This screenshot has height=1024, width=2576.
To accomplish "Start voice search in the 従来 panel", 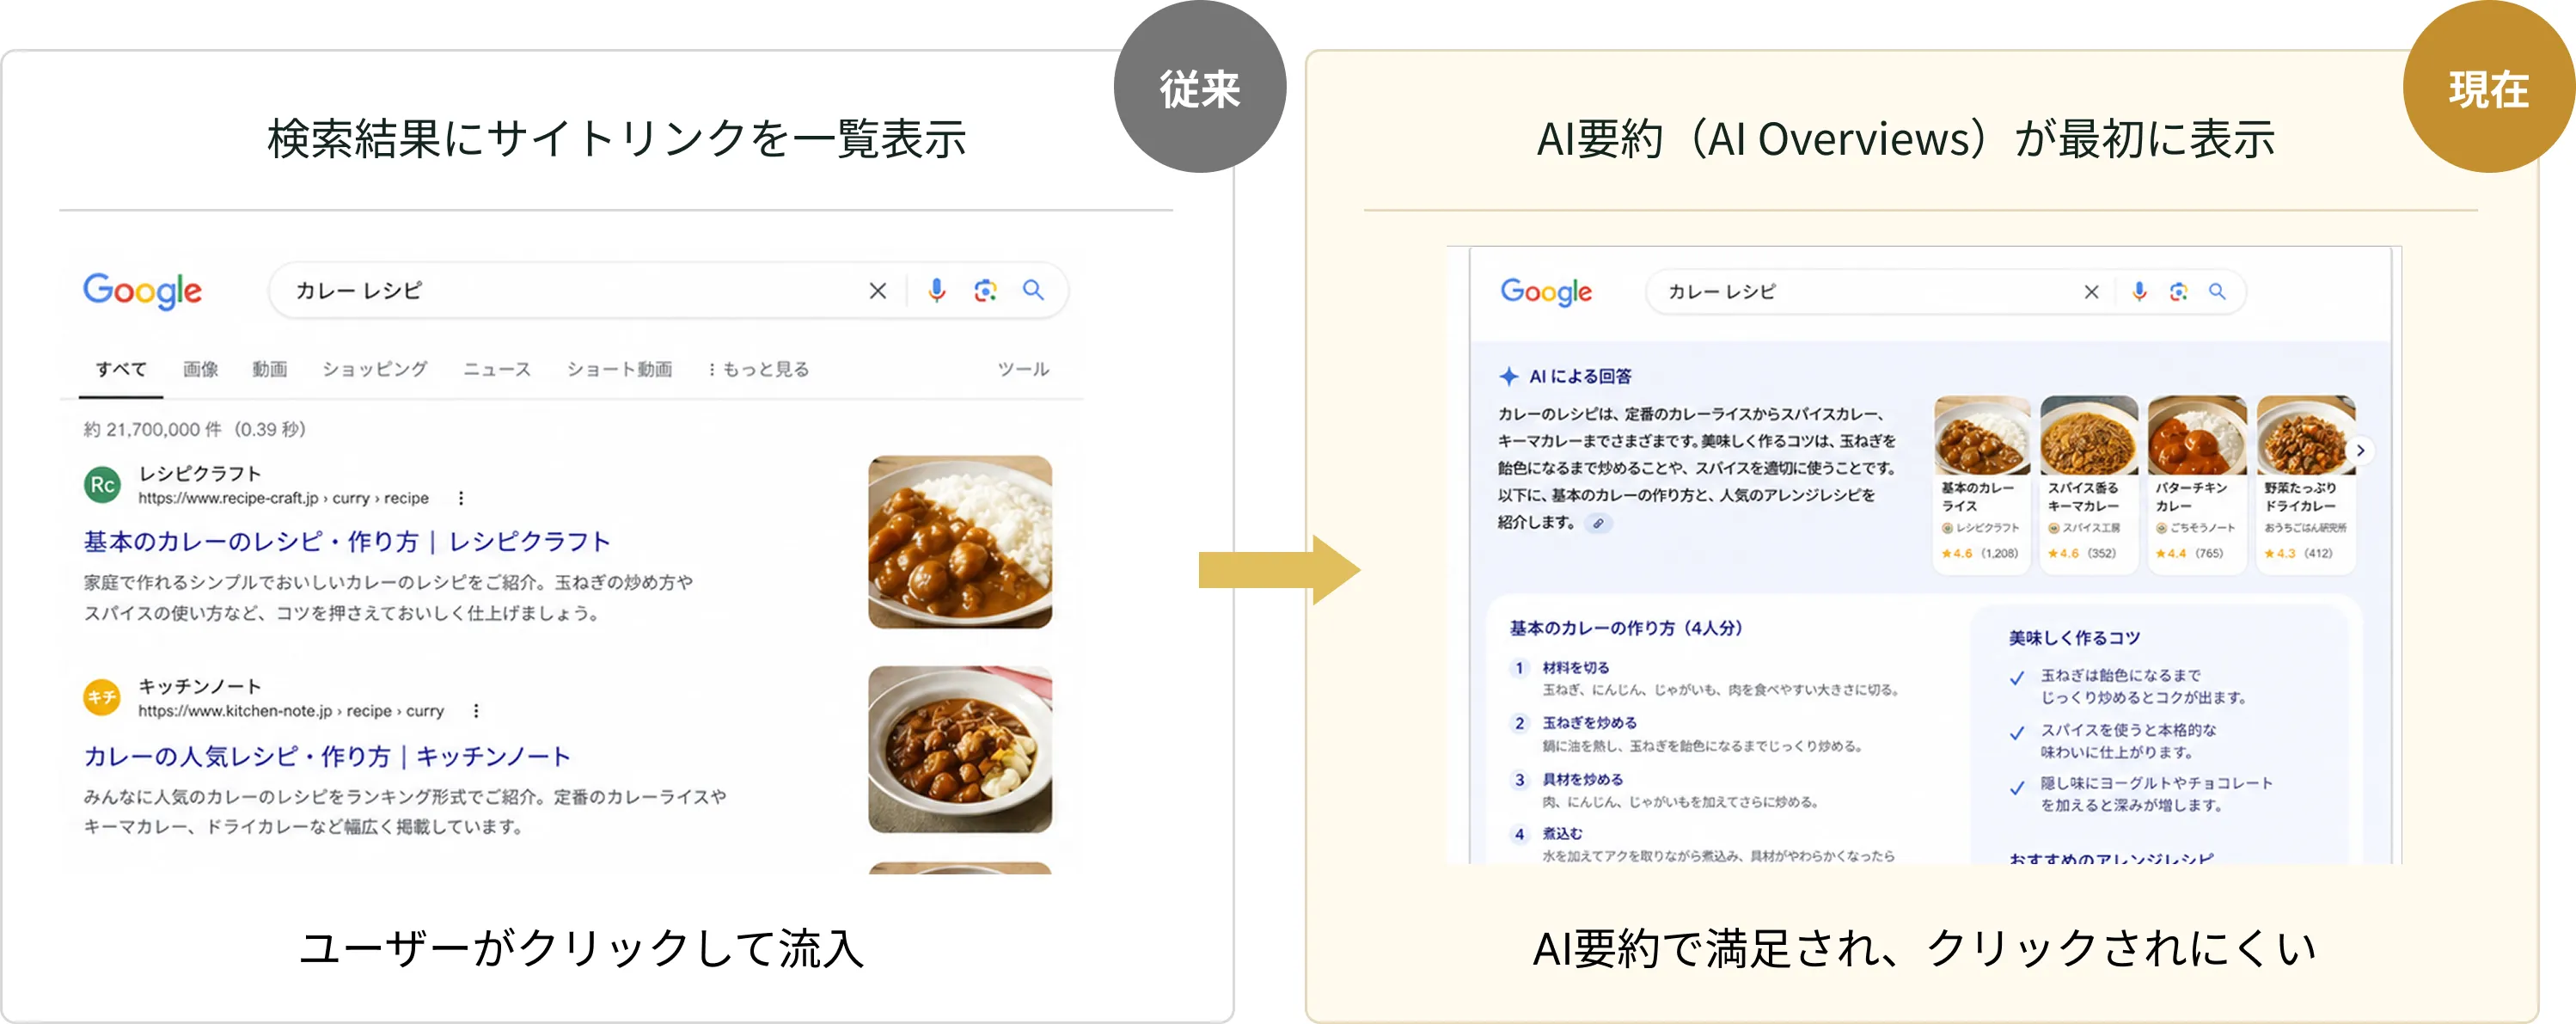I will click(x=936, y=291).
